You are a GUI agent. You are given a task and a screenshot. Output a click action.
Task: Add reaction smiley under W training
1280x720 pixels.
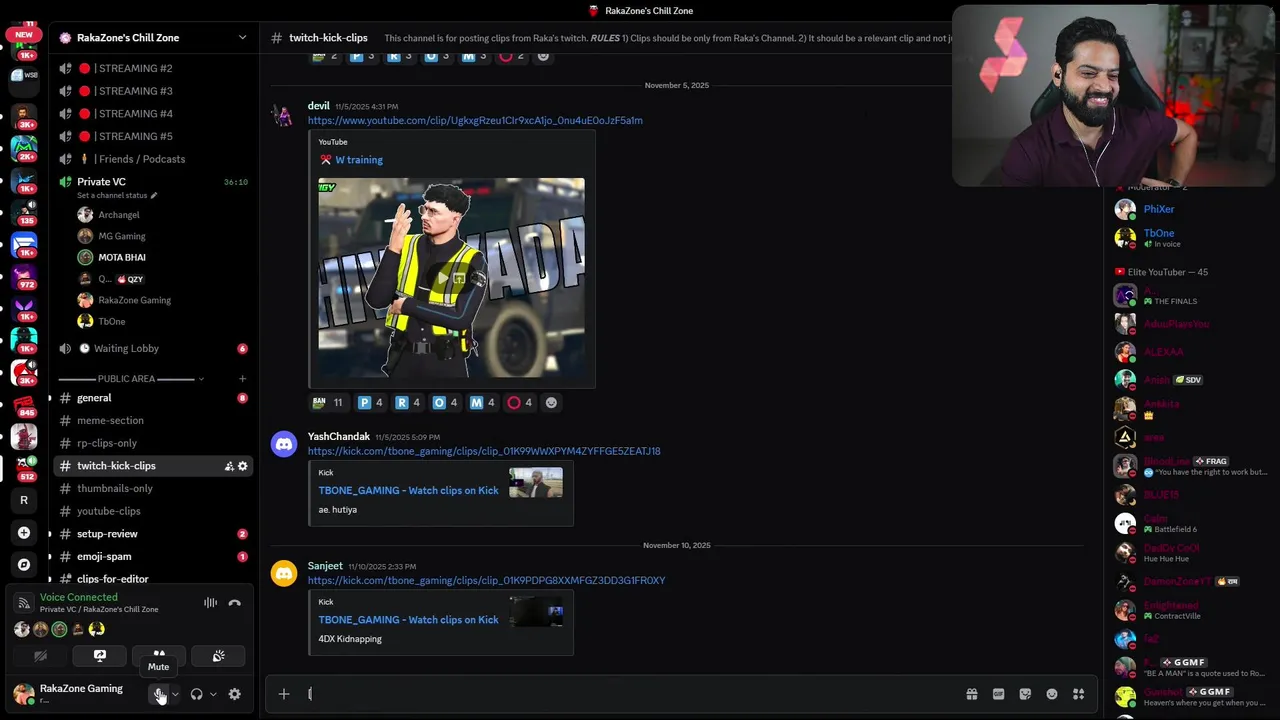click(551, 403)
